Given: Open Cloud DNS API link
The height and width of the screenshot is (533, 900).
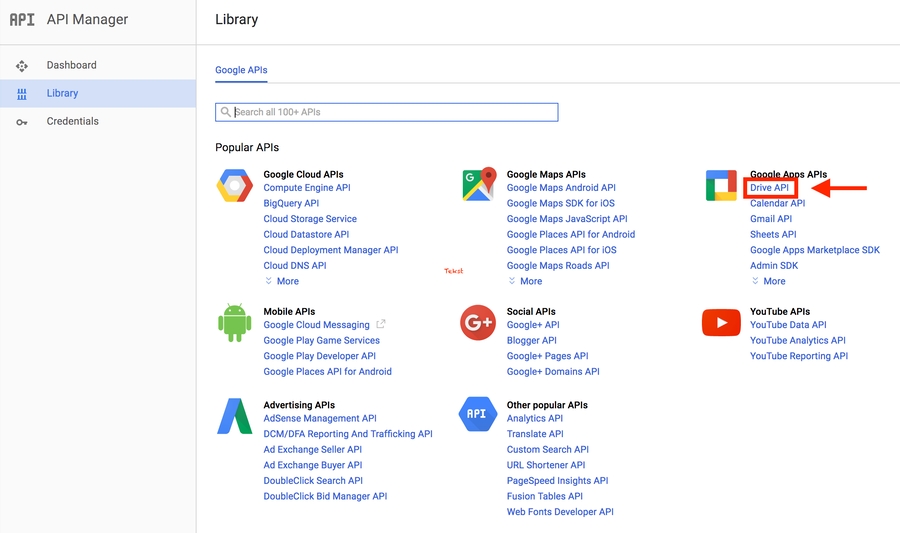Looking at the screenshot, I should pos(294,266).
